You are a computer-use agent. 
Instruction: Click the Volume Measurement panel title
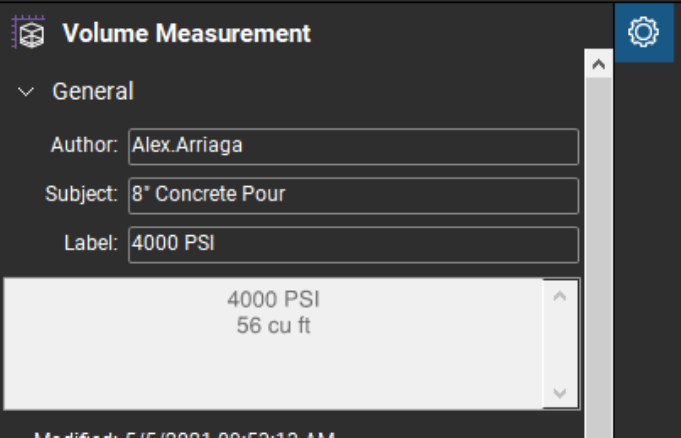tap(186, 33)
